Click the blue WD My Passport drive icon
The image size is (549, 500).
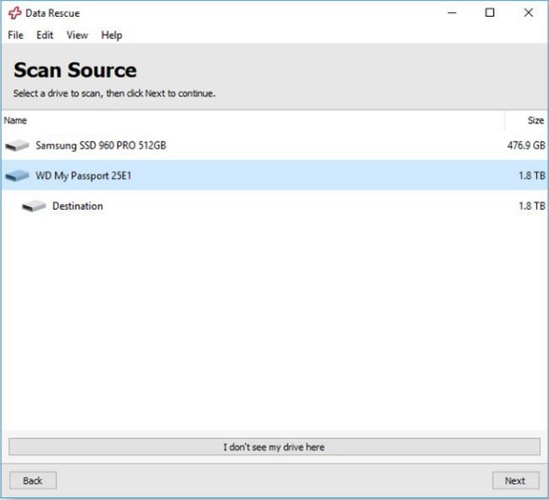click(x=17, y=175)
